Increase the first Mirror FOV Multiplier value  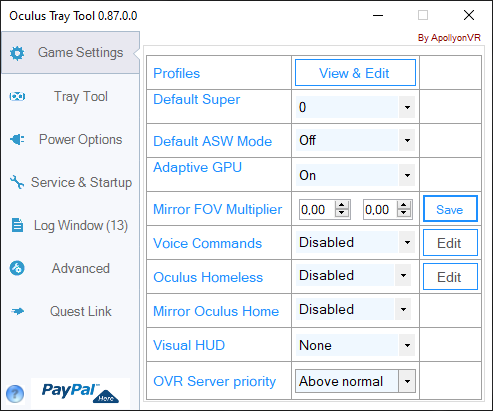coord(342,205)
